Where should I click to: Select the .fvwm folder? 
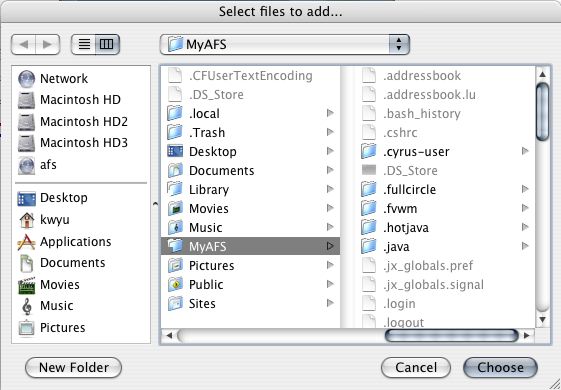[445, 208]
